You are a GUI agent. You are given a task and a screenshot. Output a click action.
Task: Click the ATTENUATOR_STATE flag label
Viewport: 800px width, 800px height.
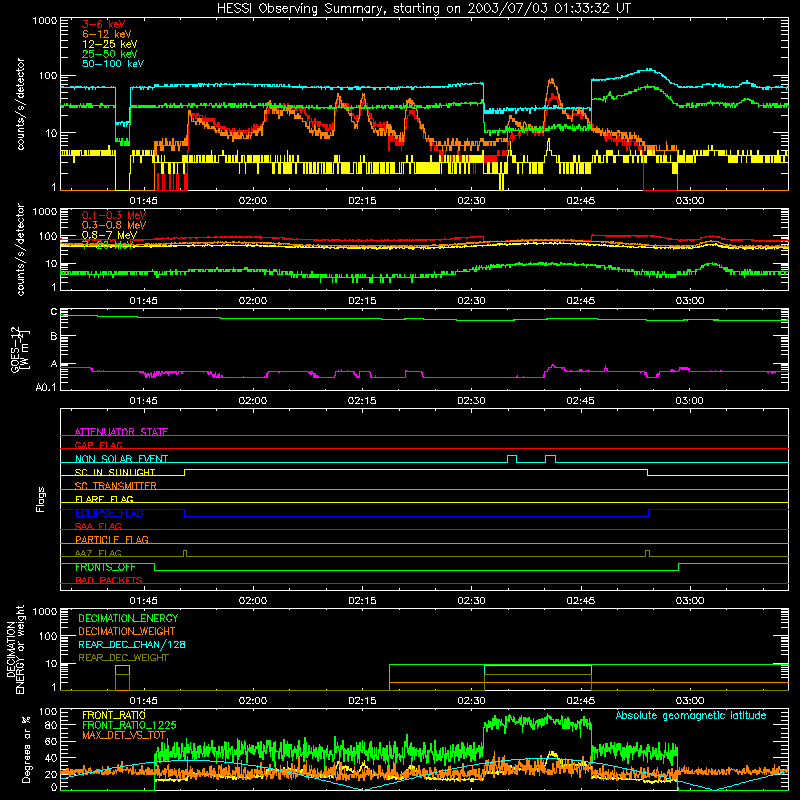coord(121,432)
